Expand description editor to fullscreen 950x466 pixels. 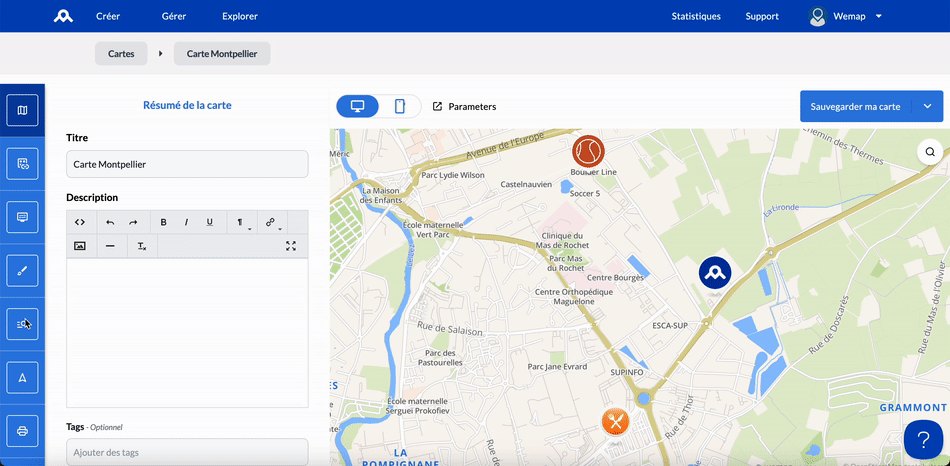click(x=291, y=246)
